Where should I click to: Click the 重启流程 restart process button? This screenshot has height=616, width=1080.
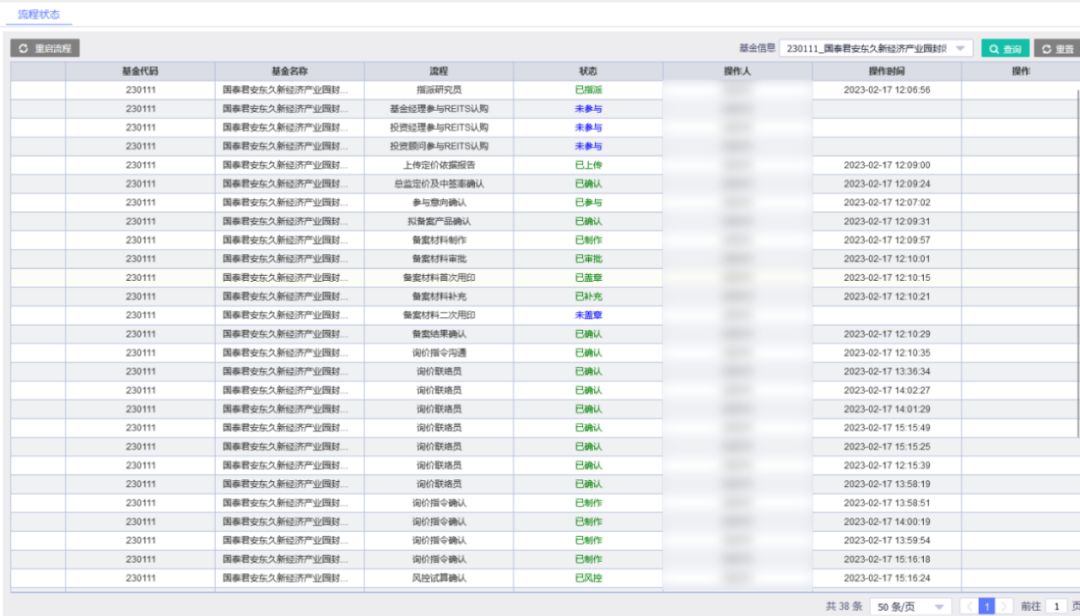click(x=45, y=48)
